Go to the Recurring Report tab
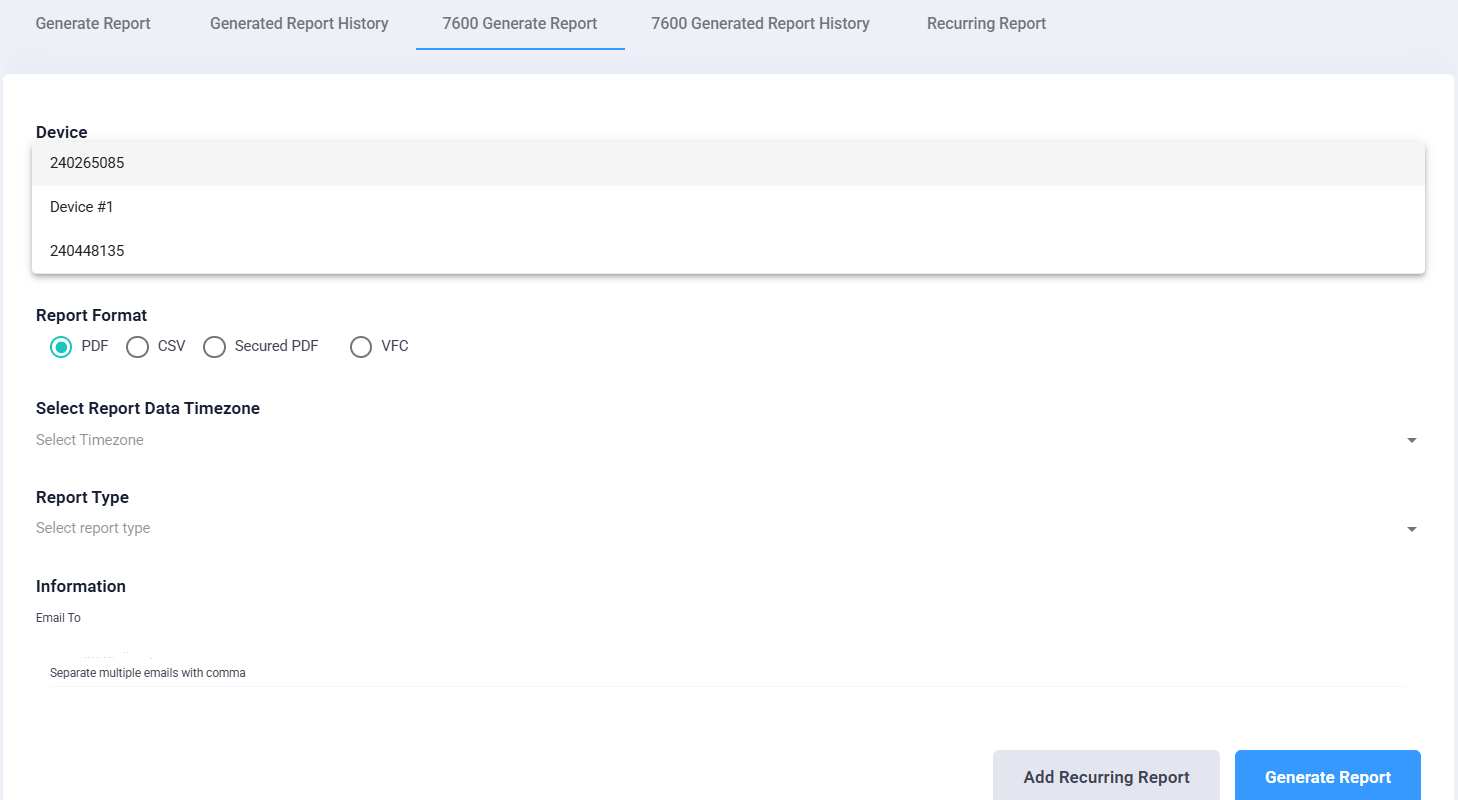Viewport: 1458px width, 800px height. (x=986, y=23)
